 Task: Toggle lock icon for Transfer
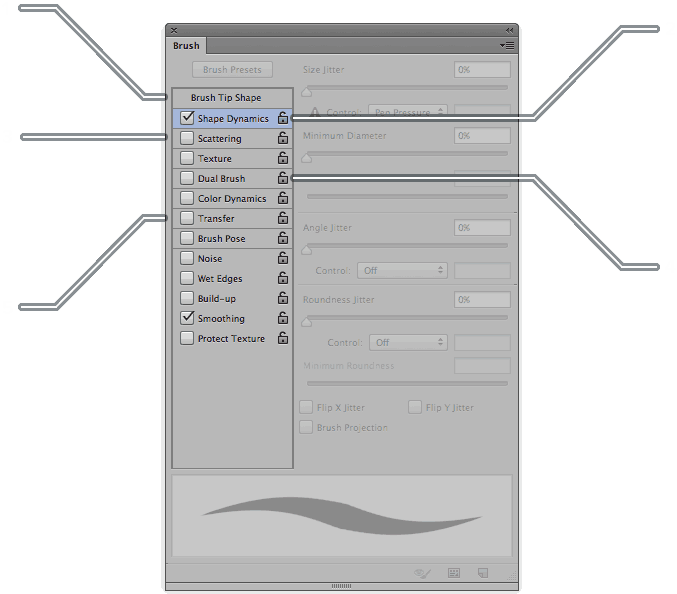283,218
